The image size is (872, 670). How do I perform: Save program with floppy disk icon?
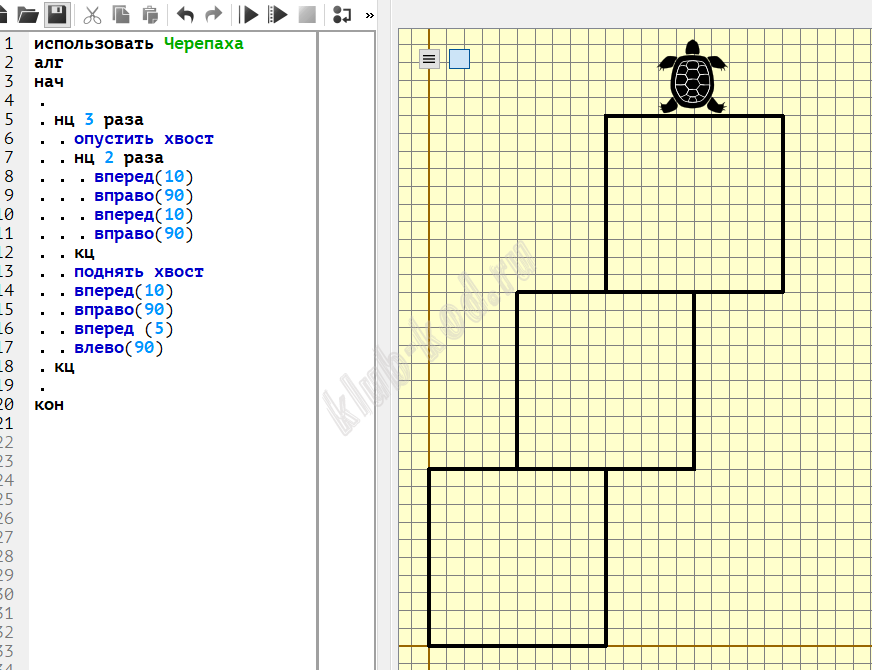[x=57, y=14]
